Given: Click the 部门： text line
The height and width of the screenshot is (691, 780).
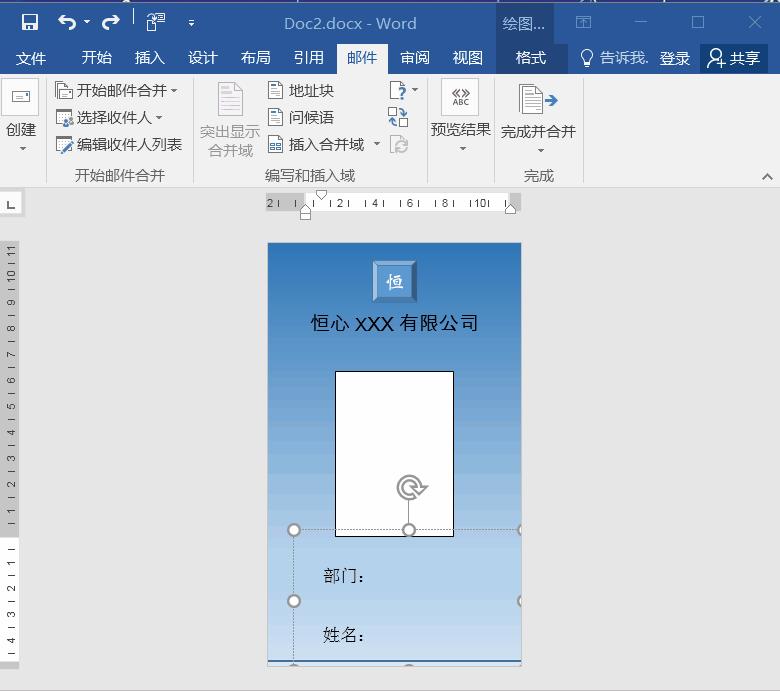Looking at the screenshot, I should (x=344, y=576).
